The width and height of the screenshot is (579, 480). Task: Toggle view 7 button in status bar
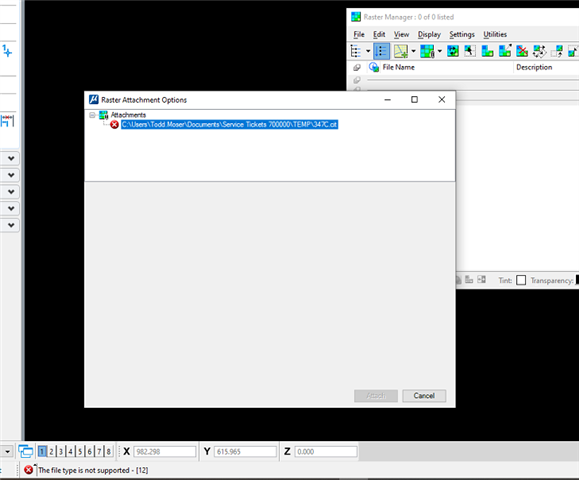click(99, 451)
